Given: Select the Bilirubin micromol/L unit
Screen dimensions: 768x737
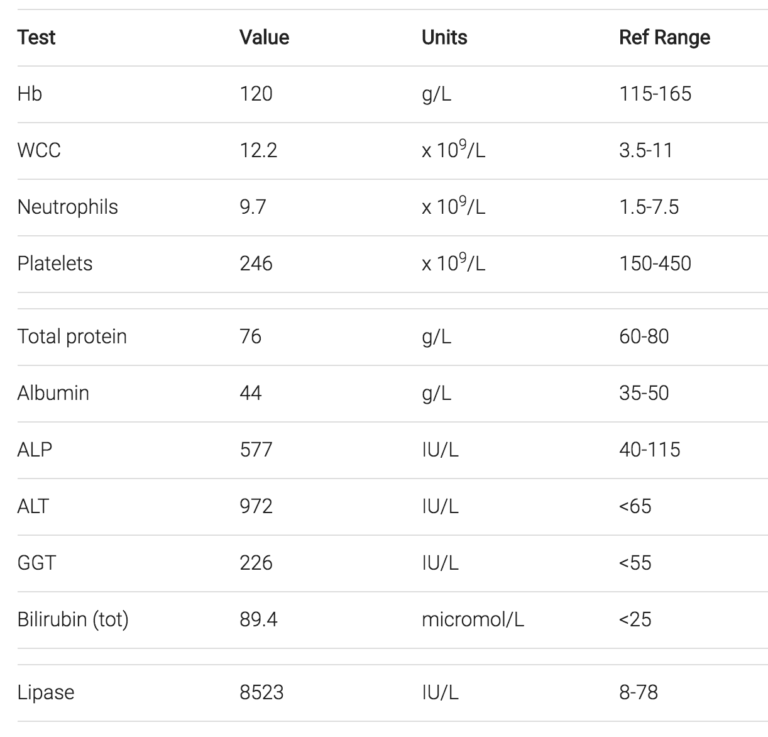Looking at the screenshot, I should click(473, 620).
